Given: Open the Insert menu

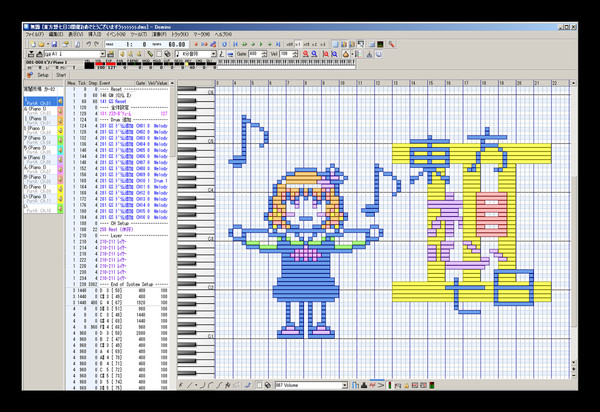Looking at the screenshot, I should pyautogui.click(x=95, y=34).
